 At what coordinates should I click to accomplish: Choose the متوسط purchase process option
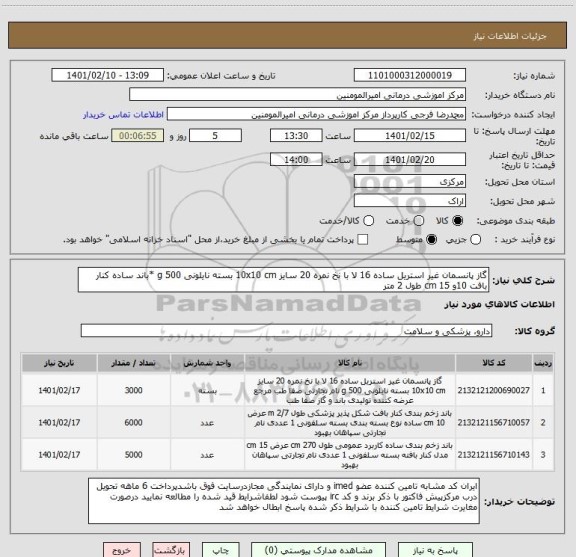(x=431, y=240)
